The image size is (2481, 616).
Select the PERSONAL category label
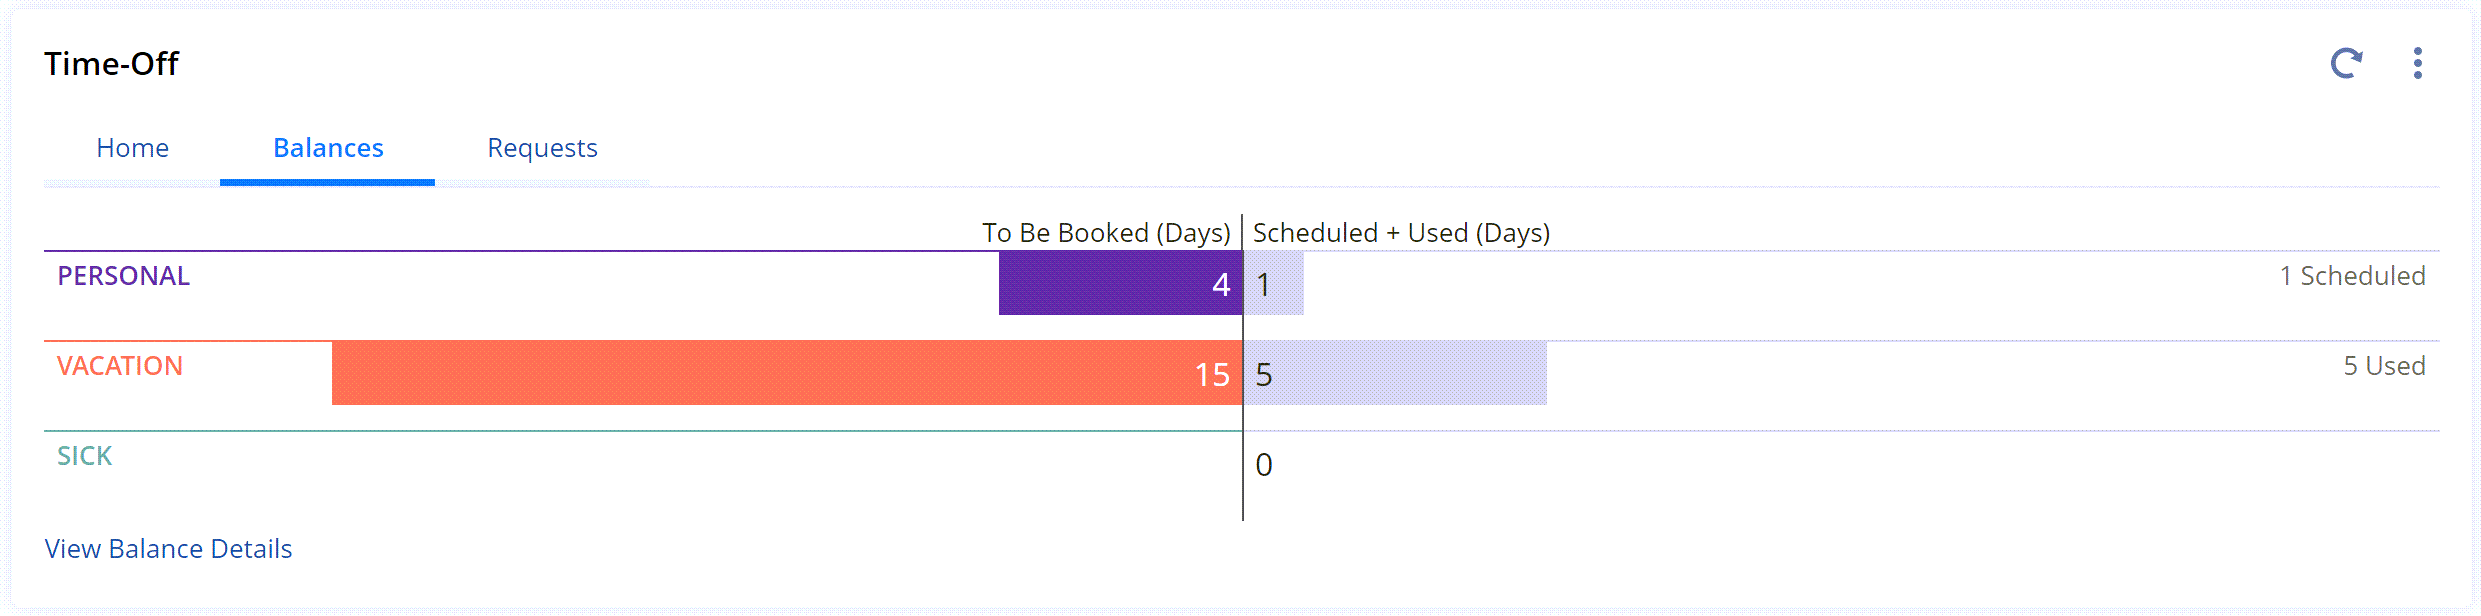(122, 276)
